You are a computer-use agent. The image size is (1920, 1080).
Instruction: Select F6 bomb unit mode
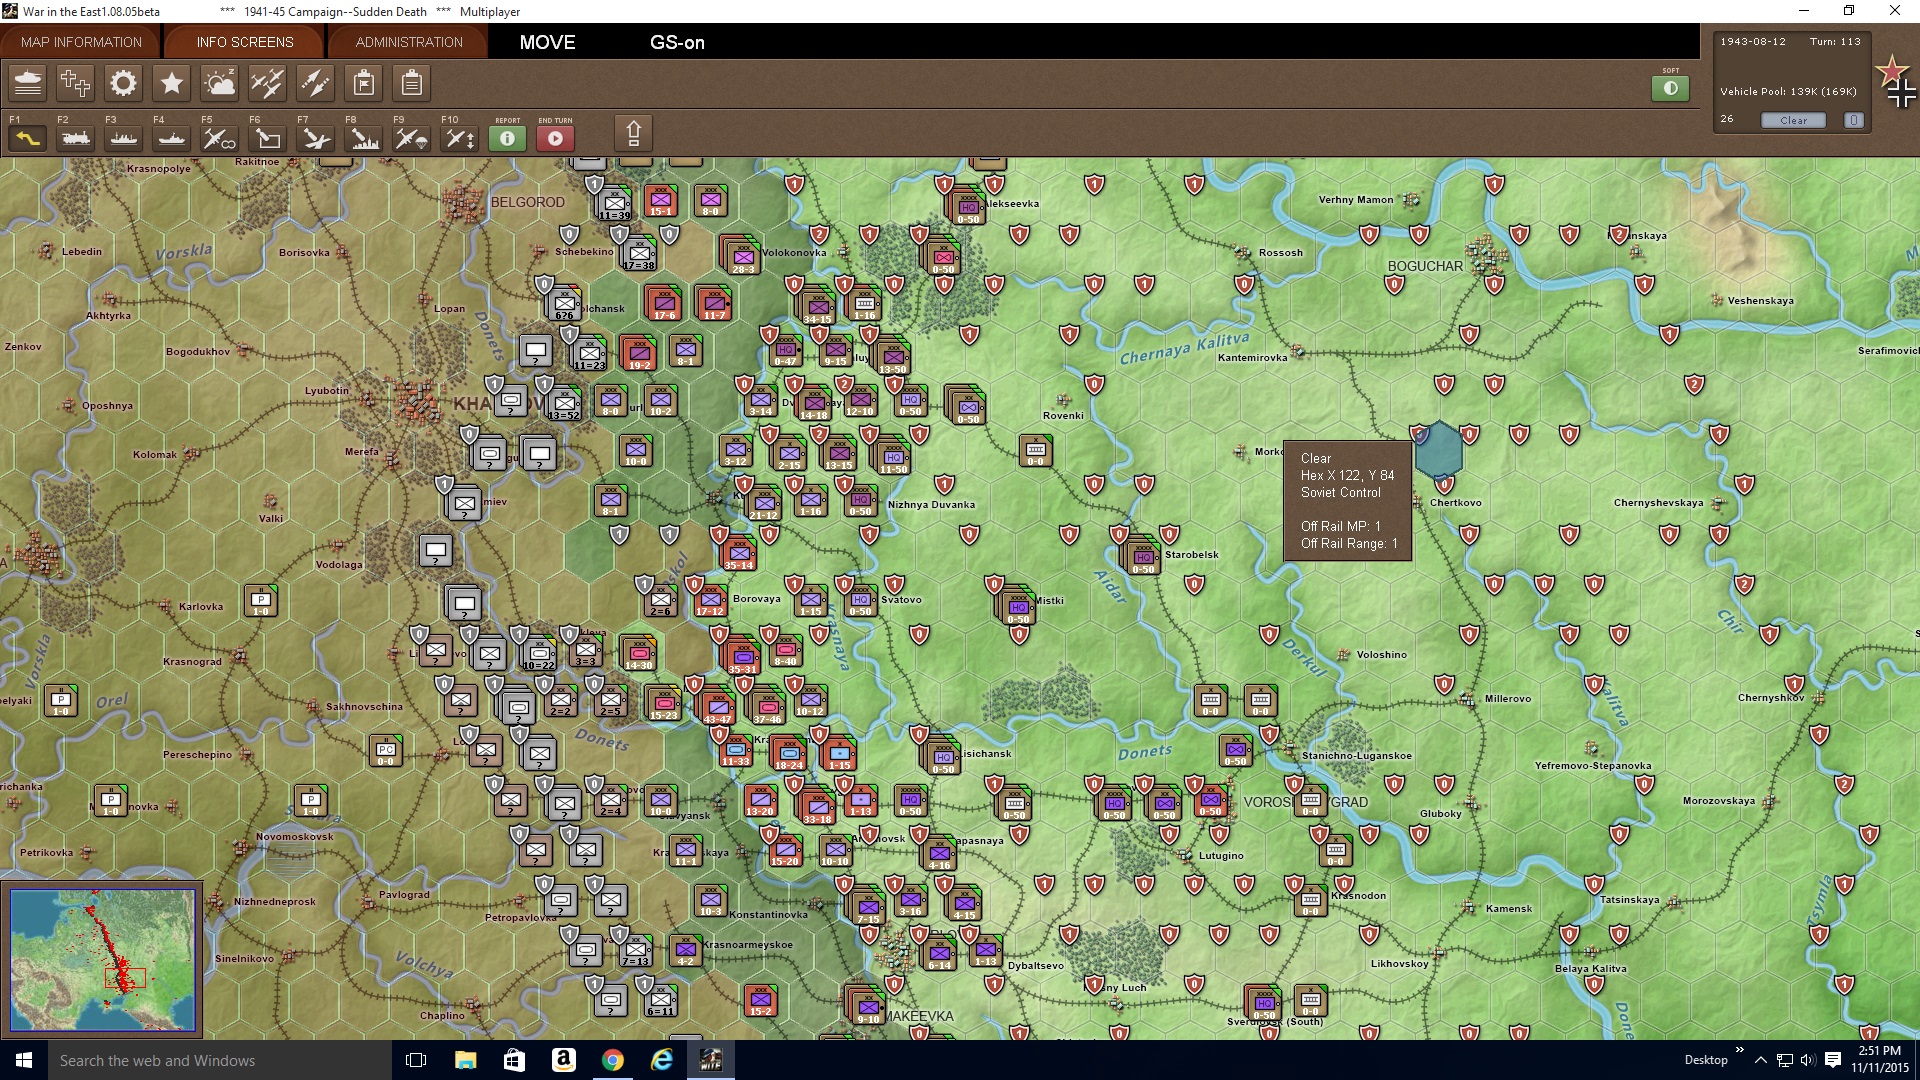(268, 138)
